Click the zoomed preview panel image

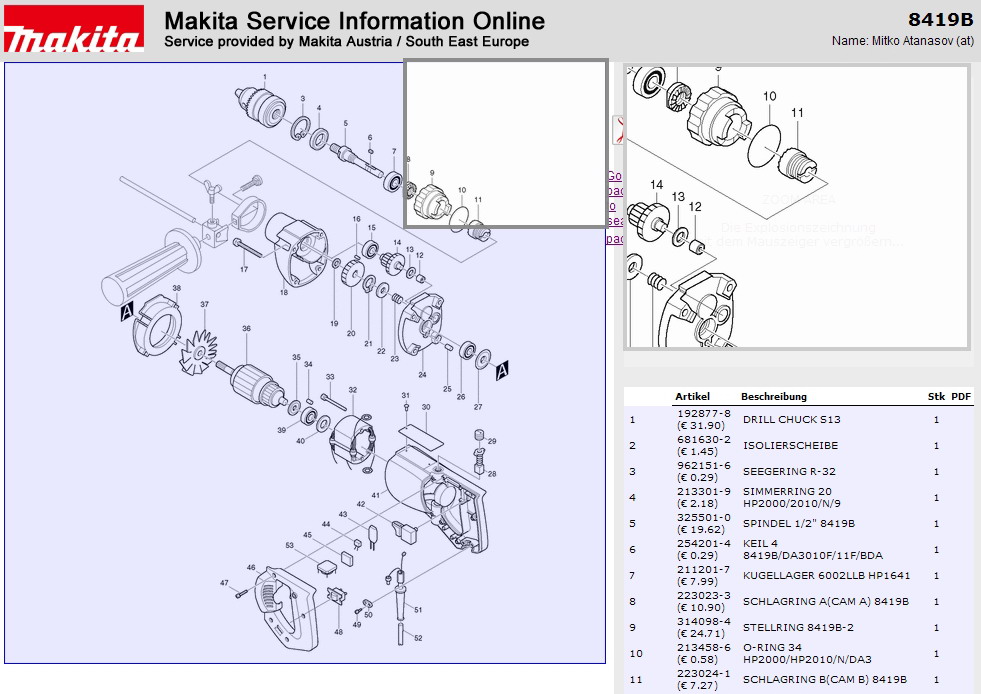796,207
